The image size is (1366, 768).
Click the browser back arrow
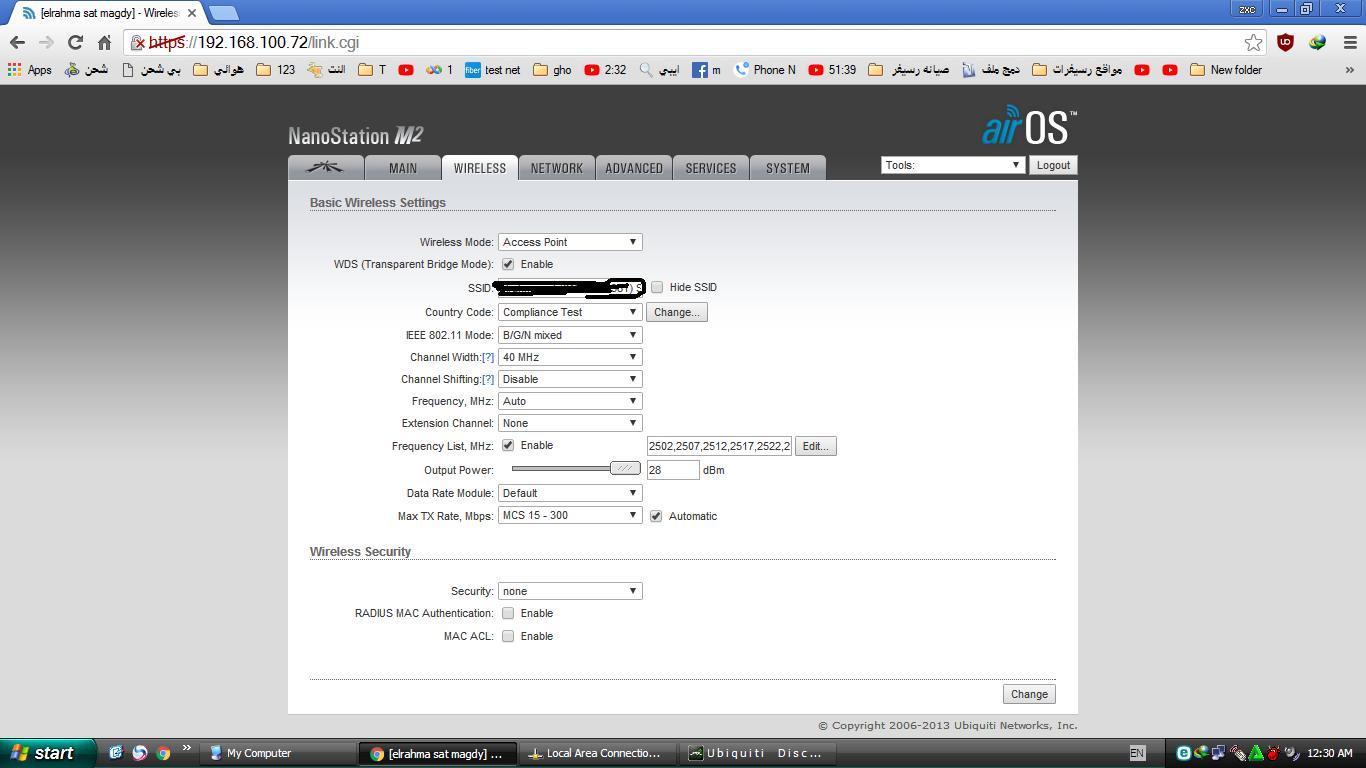point(17,42)
